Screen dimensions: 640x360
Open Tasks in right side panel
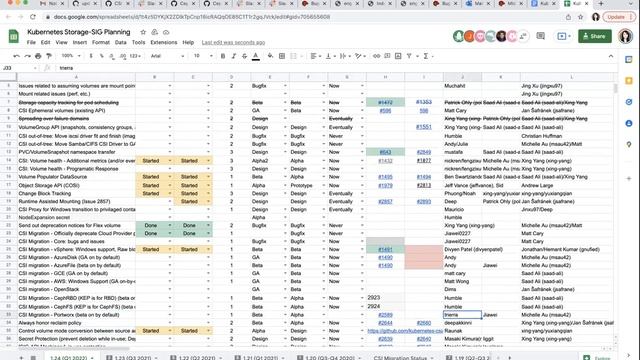click(x=629, y=102)
